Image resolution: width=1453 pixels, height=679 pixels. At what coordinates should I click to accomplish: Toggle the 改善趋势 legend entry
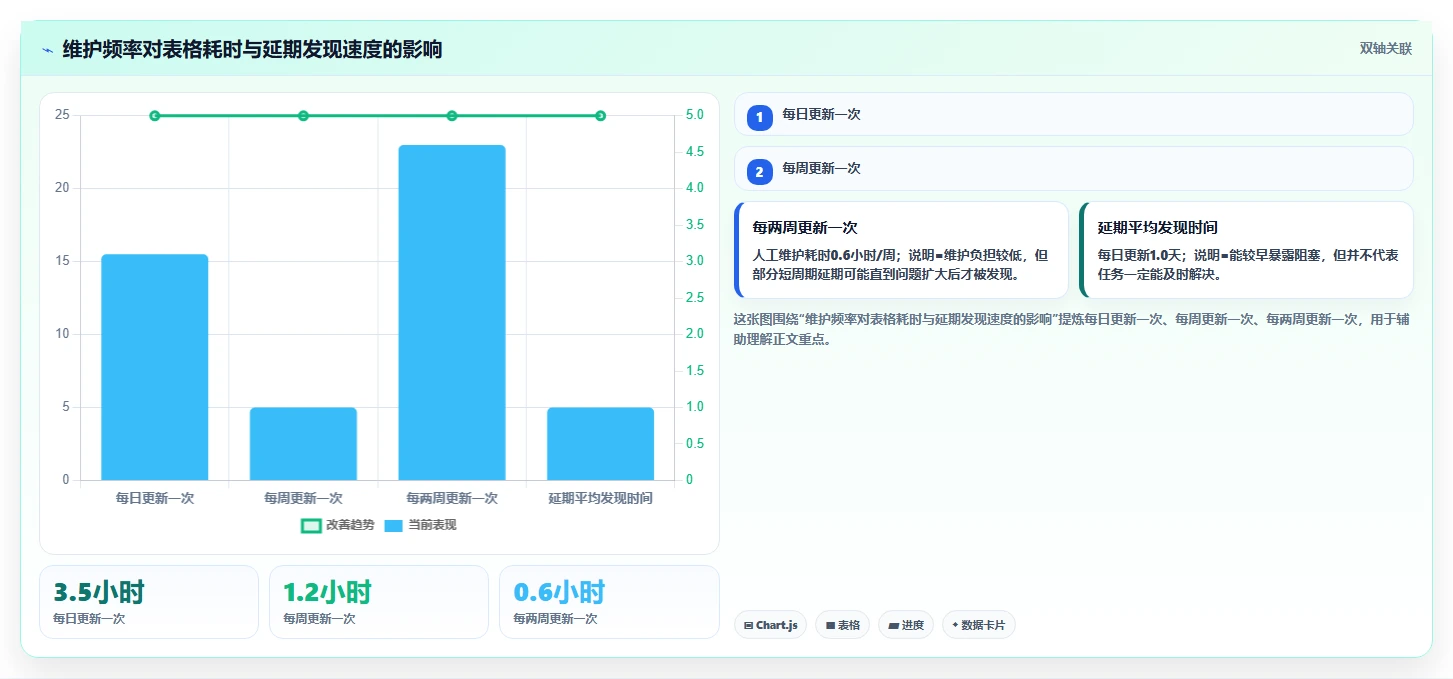338,525
